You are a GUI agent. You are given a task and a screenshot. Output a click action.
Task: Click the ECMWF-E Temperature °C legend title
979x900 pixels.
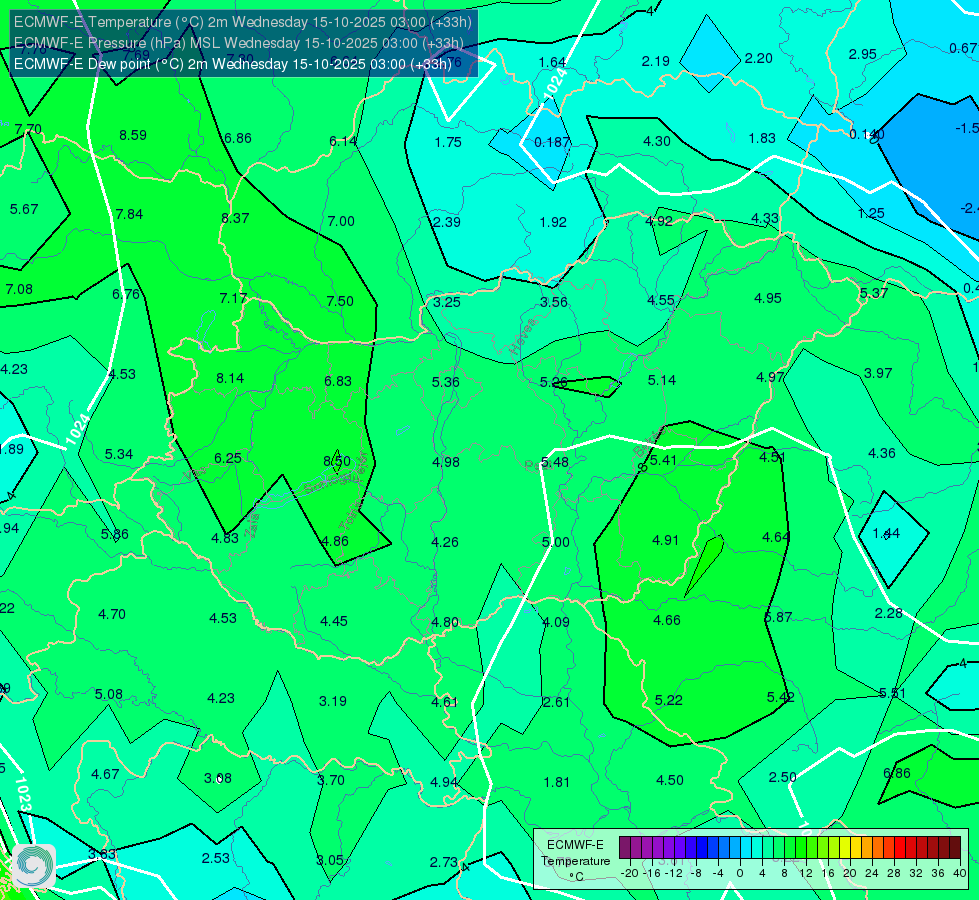(x=575, y=861)
